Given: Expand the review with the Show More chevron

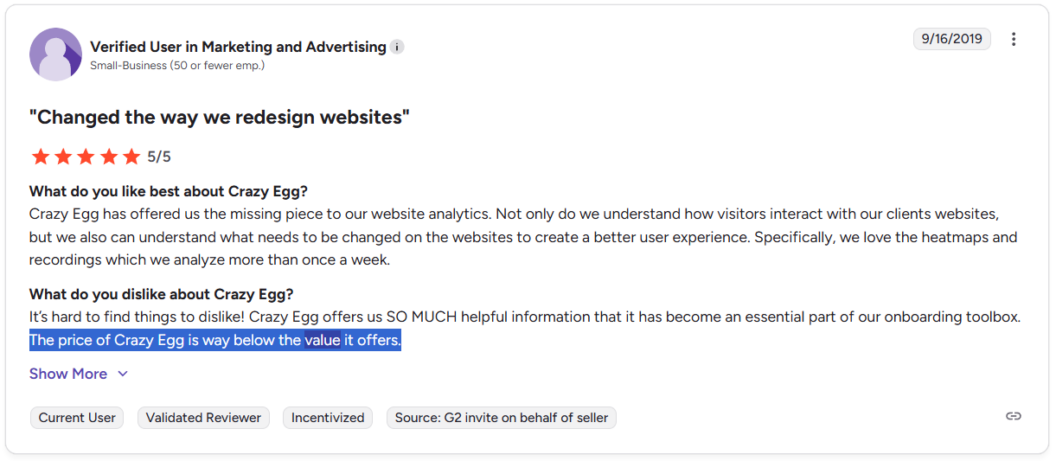Looking at the screenshot, I should [x=123, y=374].
